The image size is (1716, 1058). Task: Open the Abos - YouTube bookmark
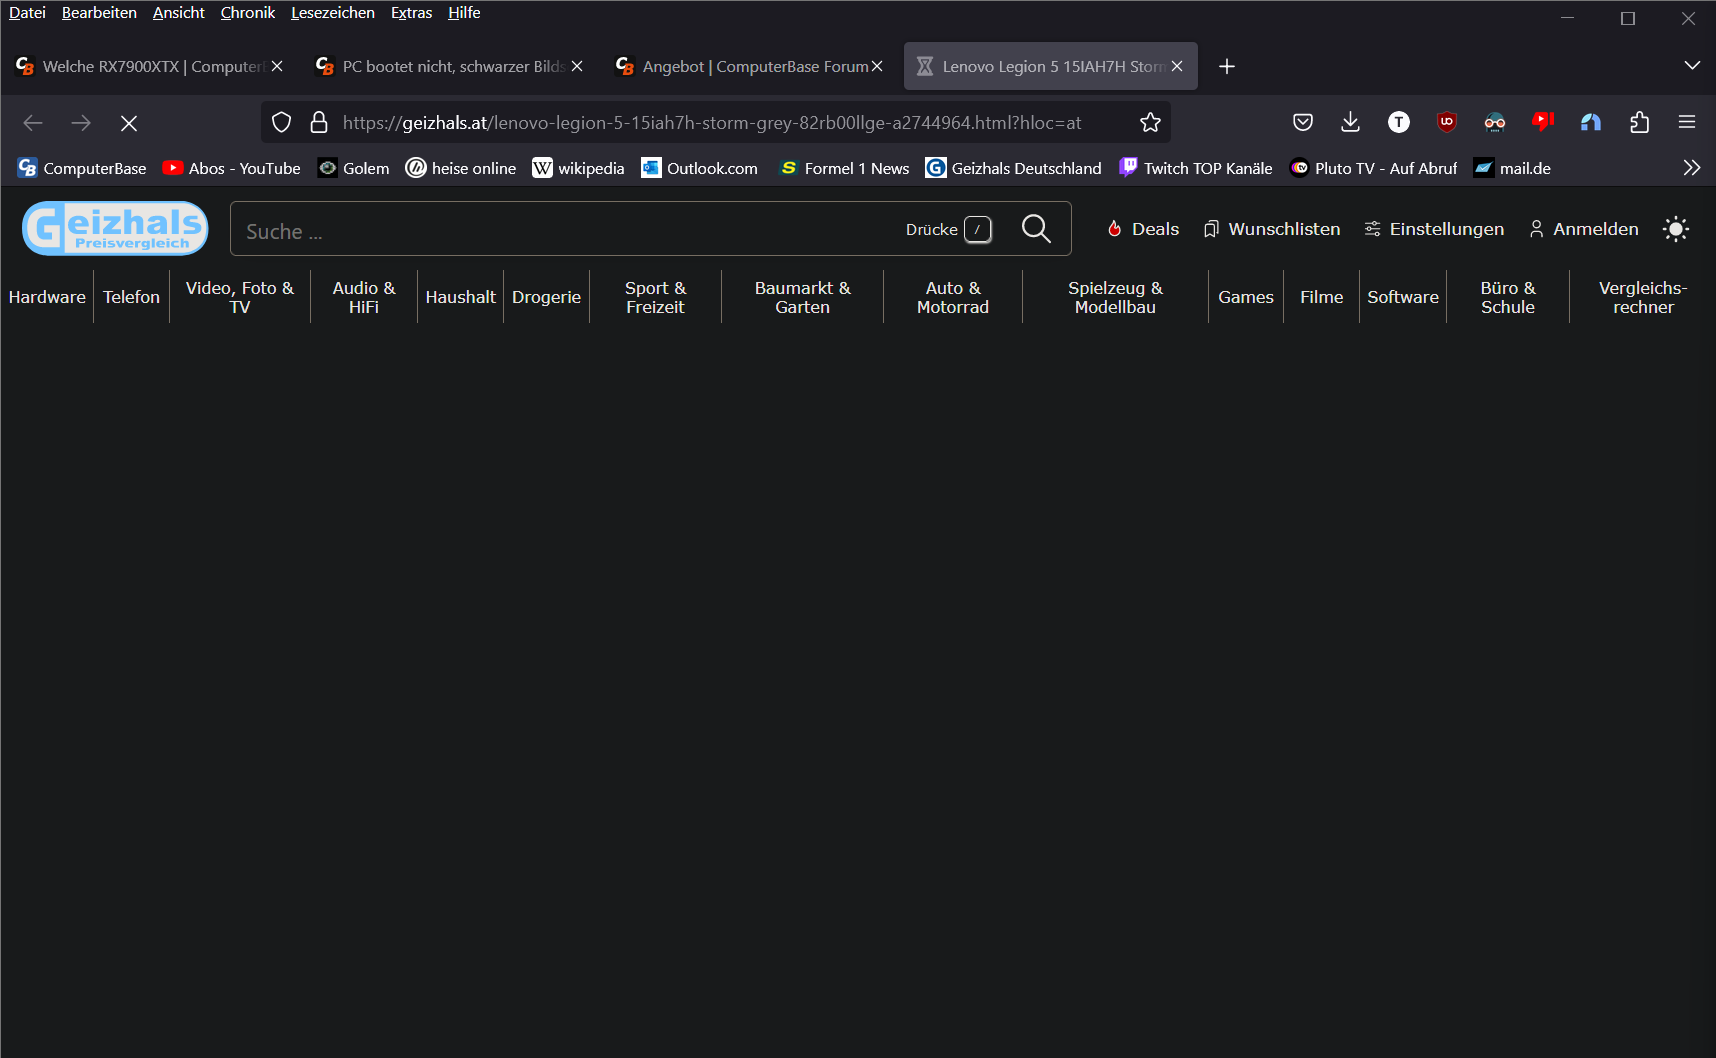(232, 168)
